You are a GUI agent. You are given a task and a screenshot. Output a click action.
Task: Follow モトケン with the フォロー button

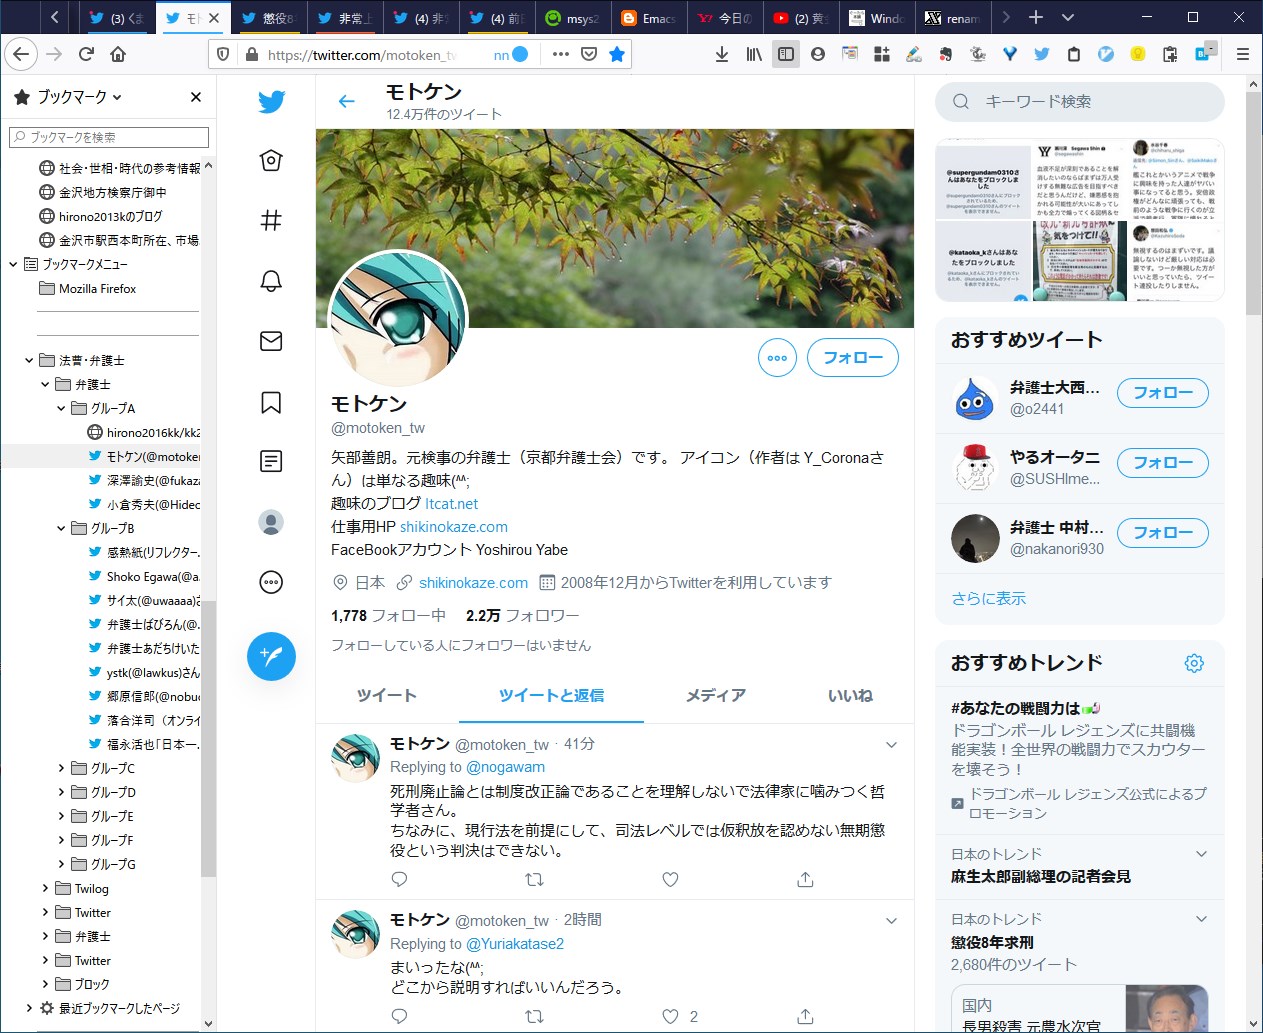(x=853, y=357)
